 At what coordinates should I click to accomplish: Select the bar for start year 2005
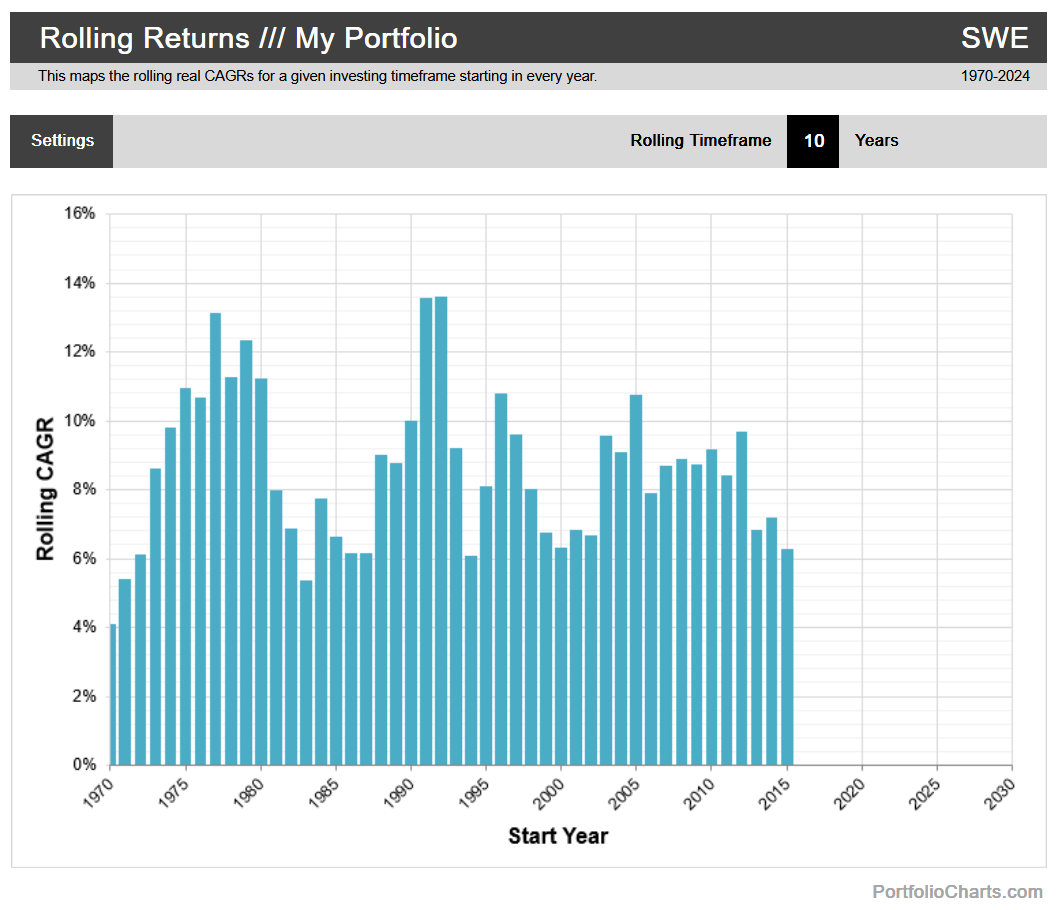coord(636,580)
